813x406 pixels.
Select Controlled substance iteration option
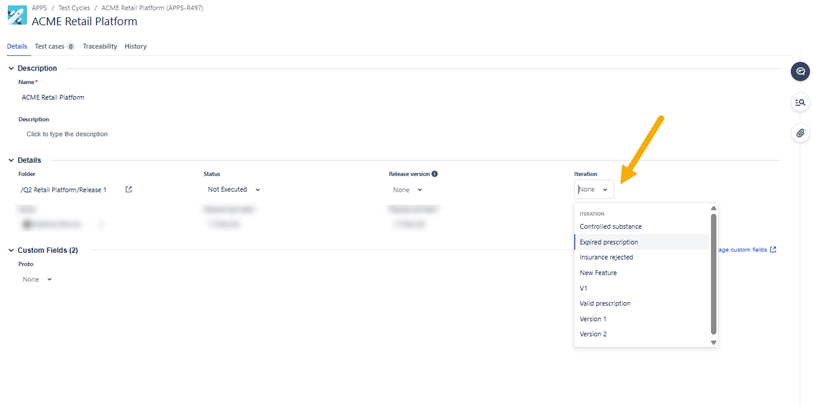click(642, 227)
